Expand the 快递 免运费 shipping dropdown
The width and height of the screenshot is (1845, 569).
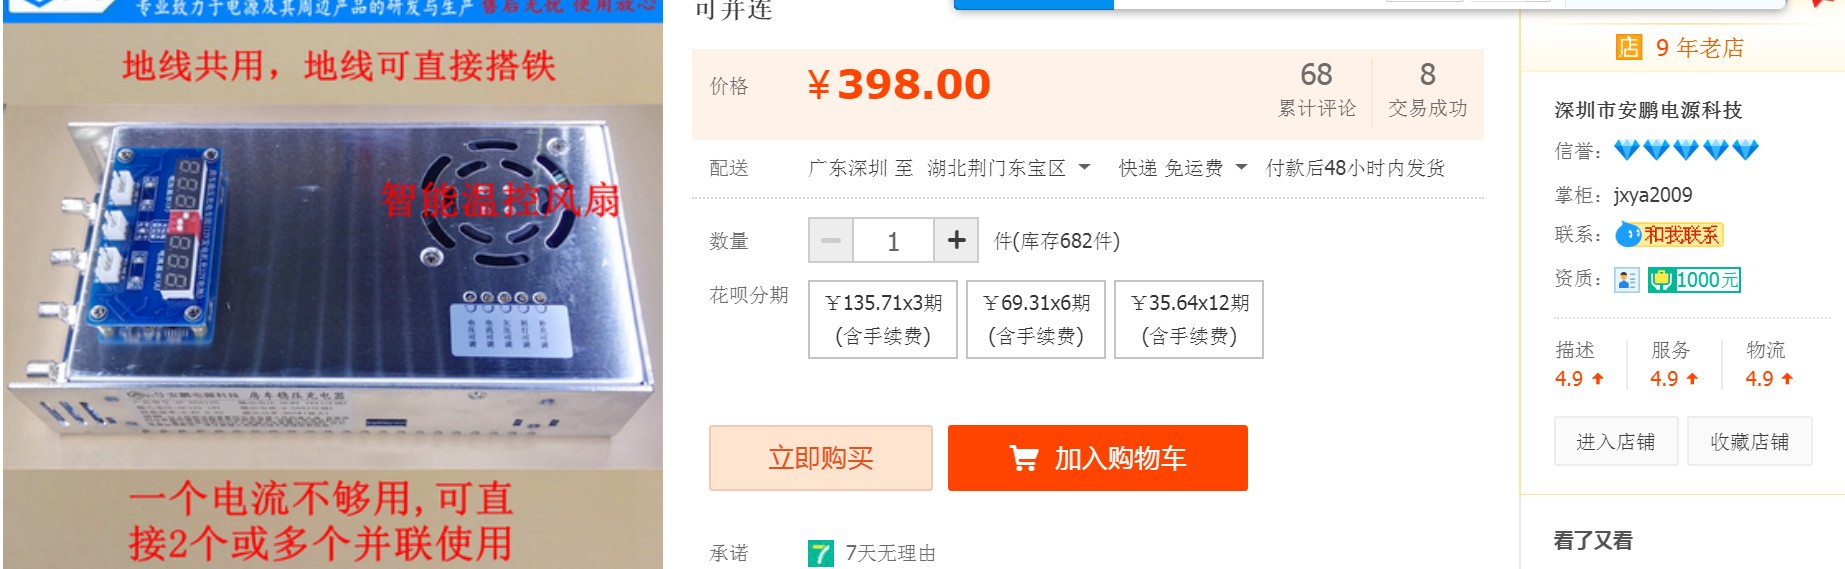pos(1183,168)
